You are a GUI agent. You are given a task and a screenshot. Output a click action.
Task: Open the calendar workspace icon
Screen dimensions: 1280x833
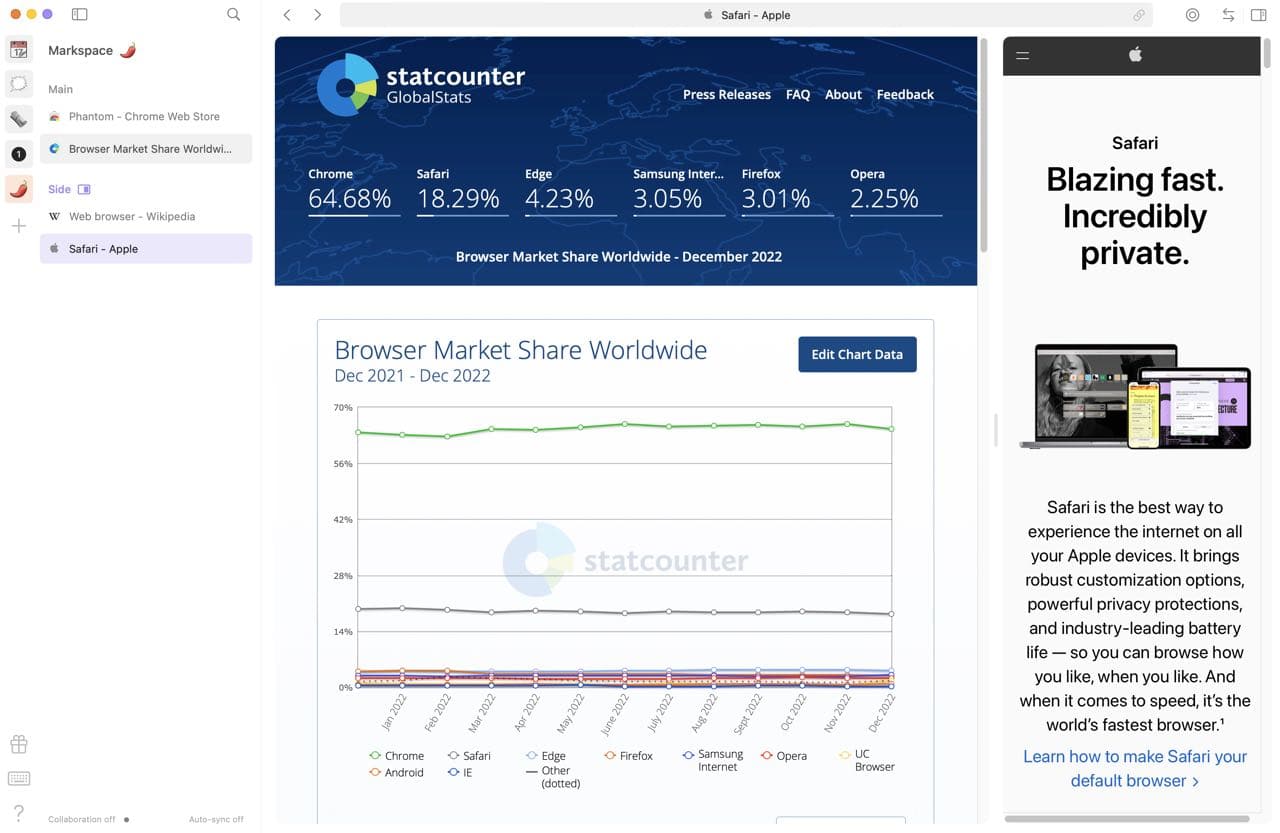pos(18,50)
